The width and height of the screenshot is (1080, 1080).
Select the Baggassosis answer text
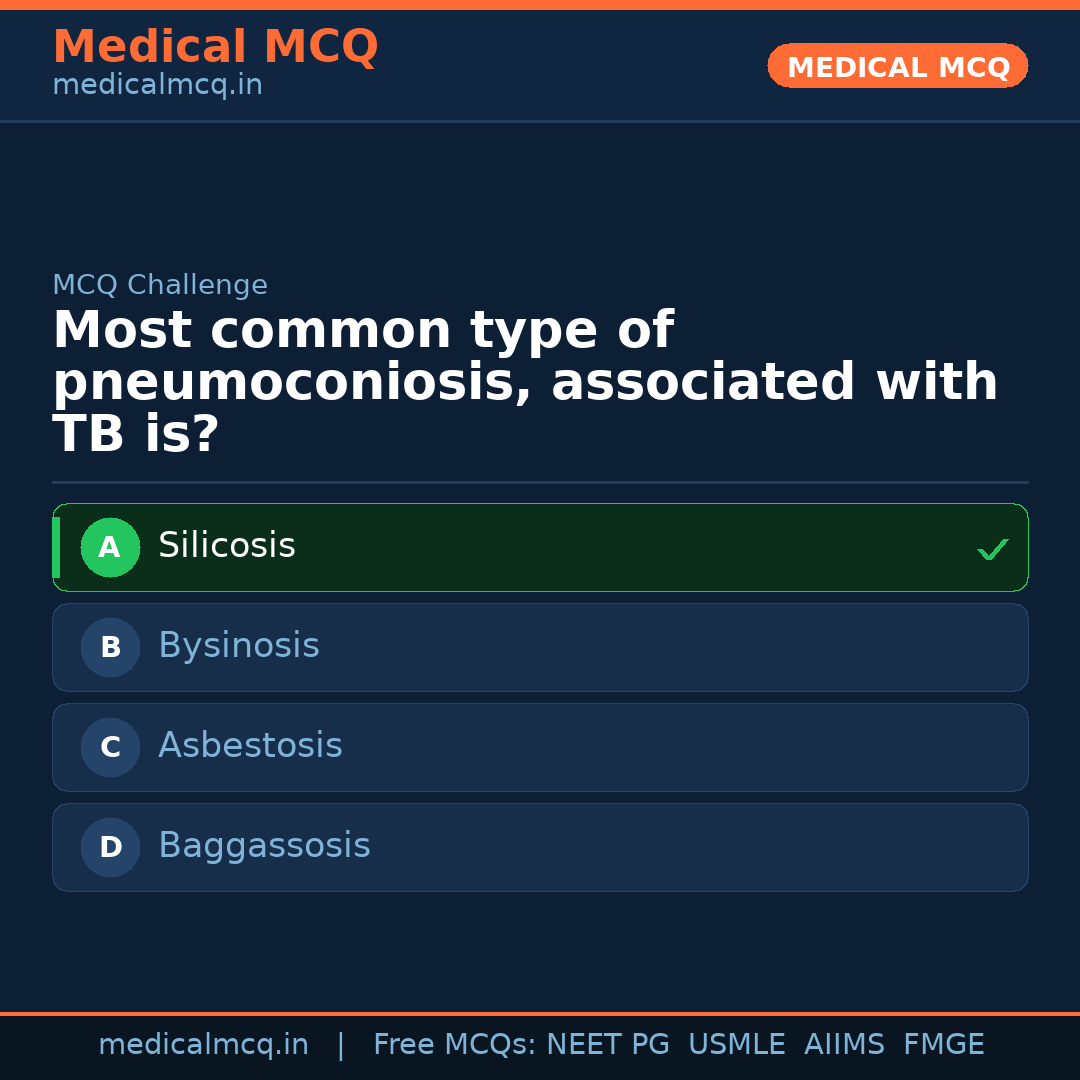click(x=264, y=846)
